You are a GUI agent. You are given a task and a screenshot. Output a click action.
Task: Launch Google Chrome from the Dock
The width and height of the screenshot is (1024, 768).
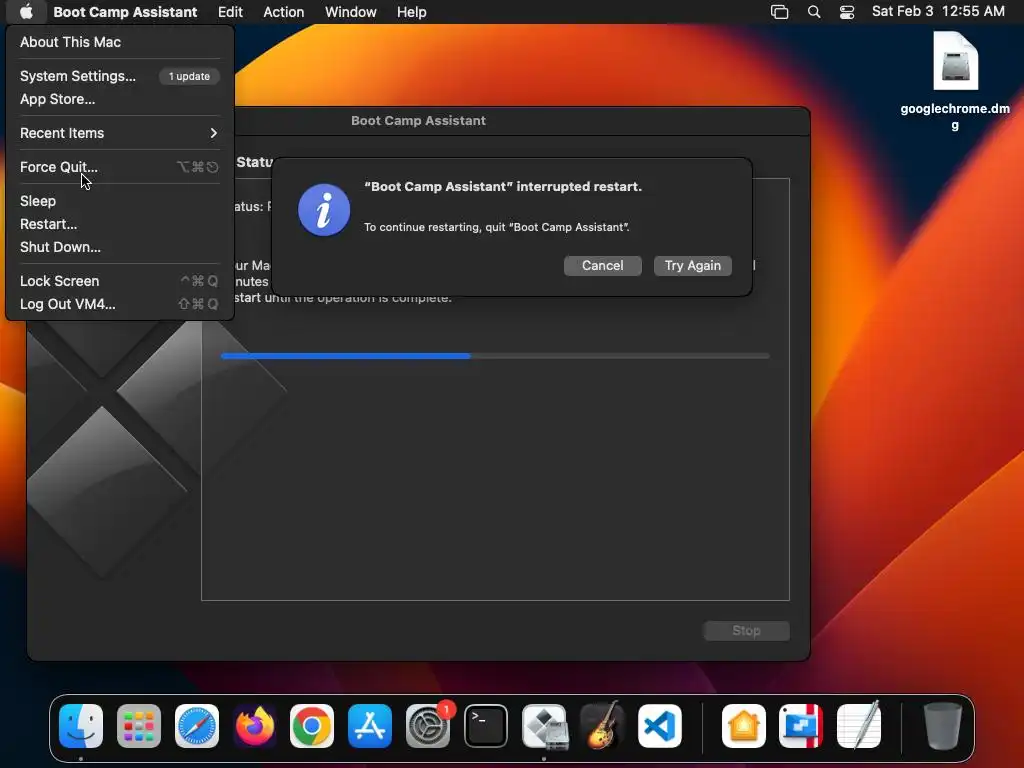[312, 726]
